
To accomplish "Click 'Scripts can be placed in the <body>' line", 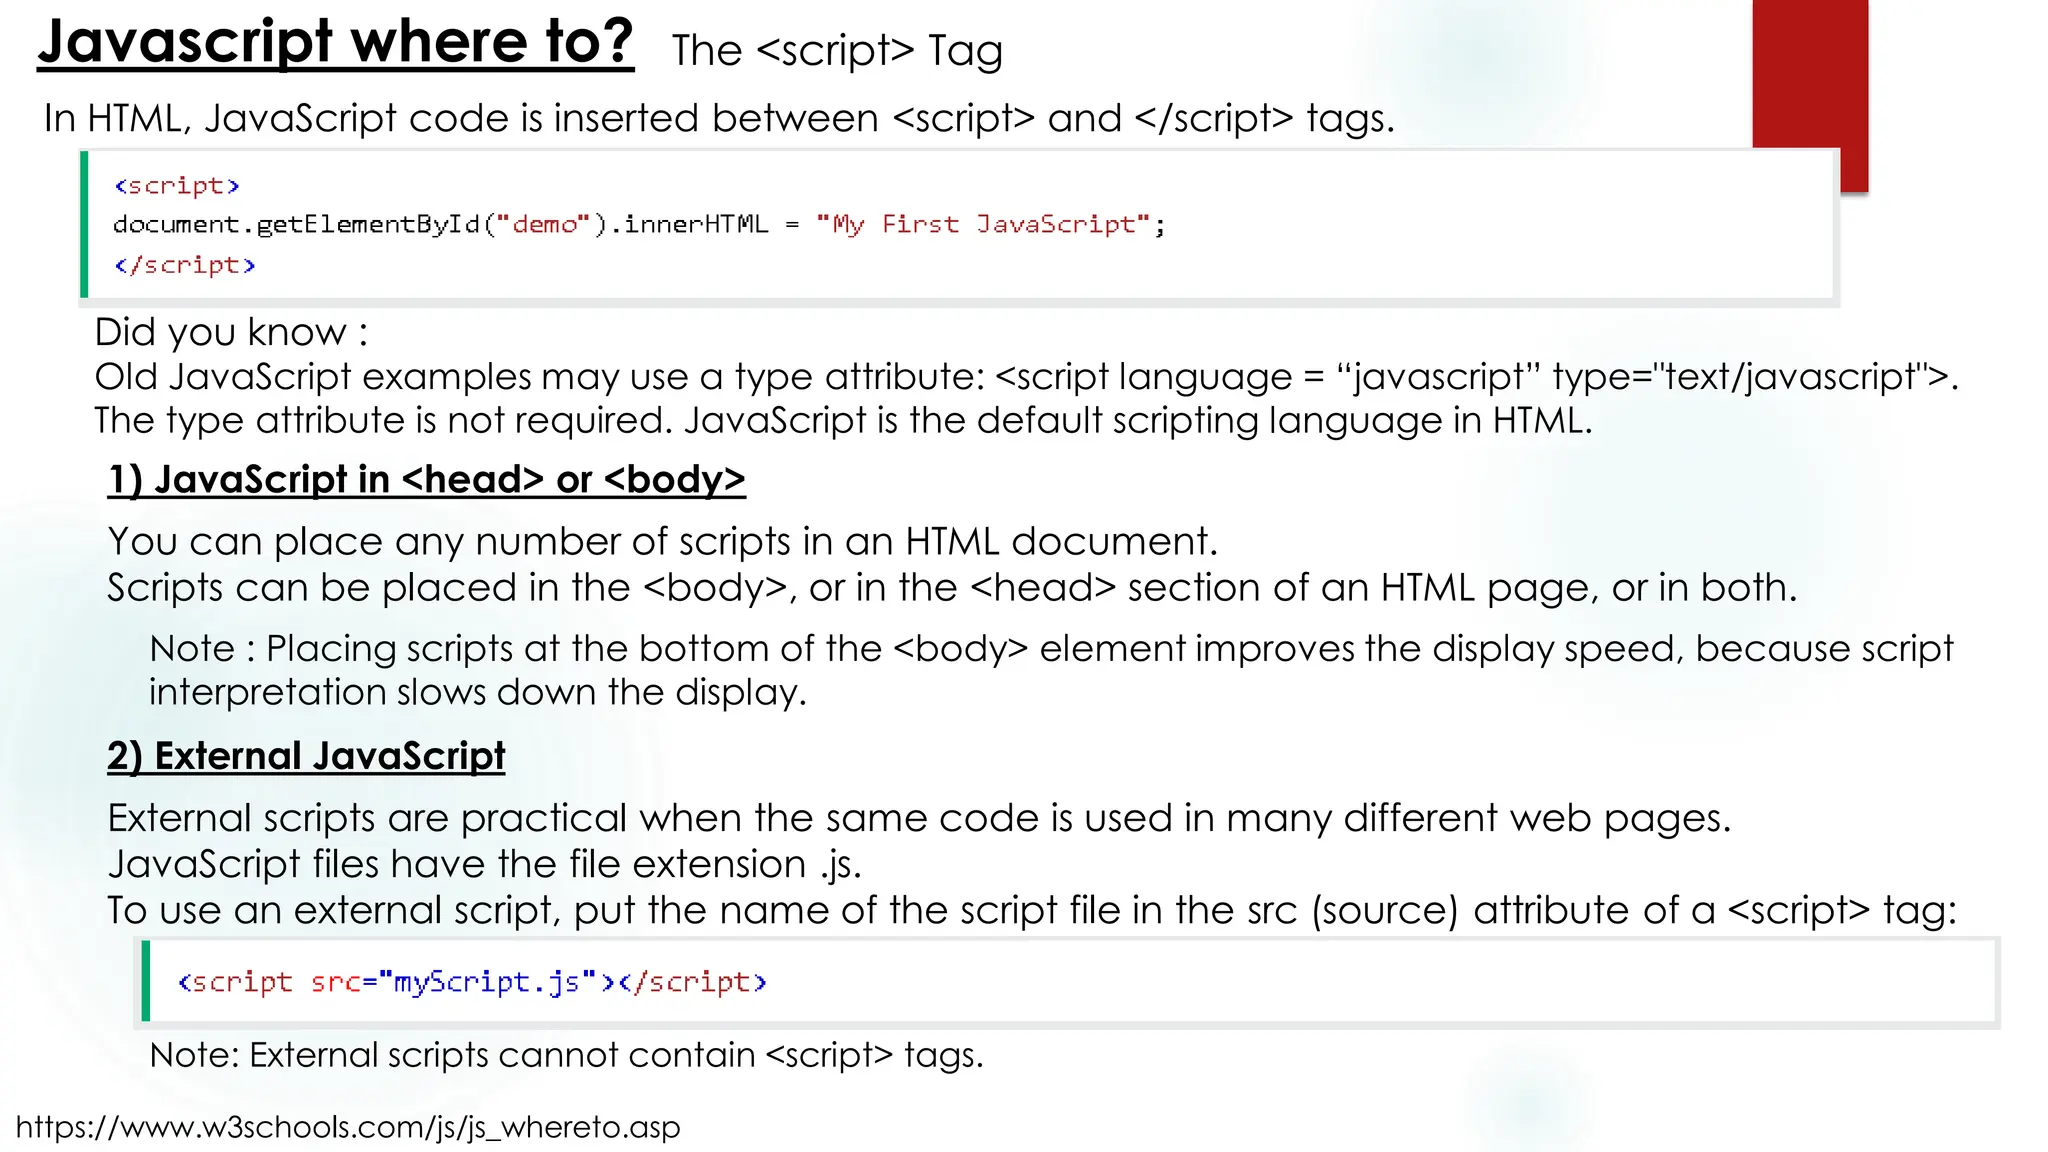I will 952,588.
